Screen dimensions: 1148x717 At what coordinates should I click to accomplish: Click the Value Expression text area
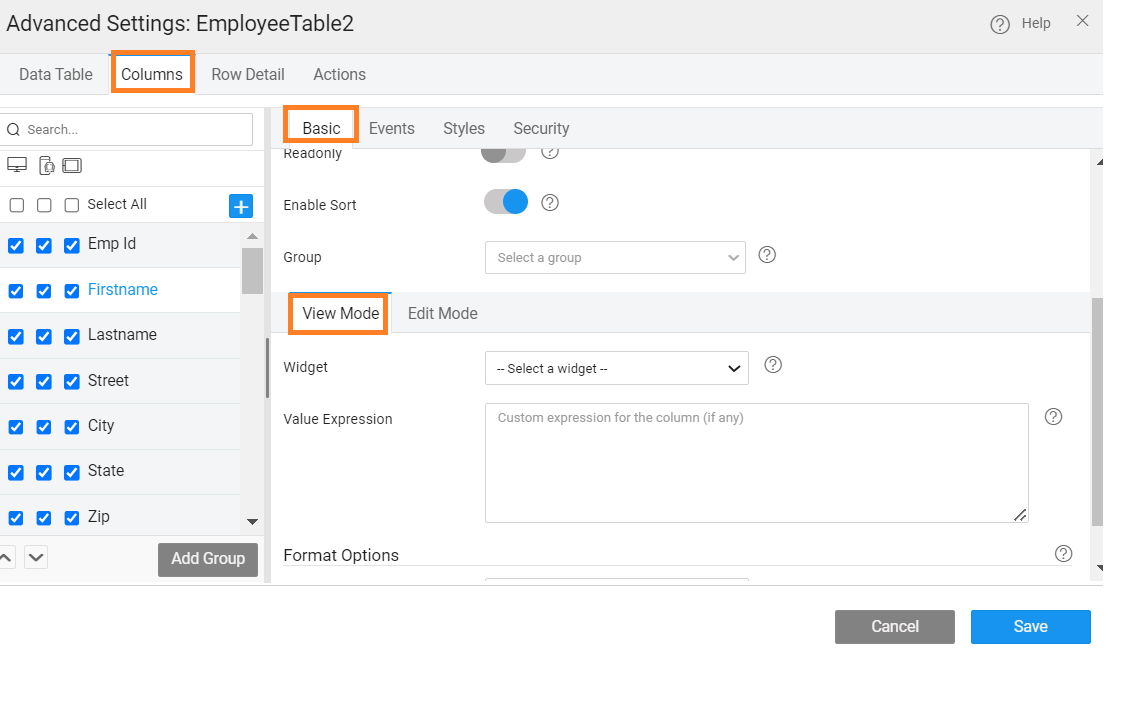756,462
